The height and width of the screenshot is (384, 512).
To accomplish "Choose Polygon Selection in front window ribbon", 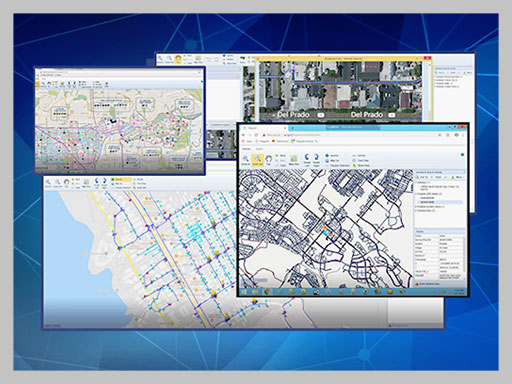I will [337, 165].
